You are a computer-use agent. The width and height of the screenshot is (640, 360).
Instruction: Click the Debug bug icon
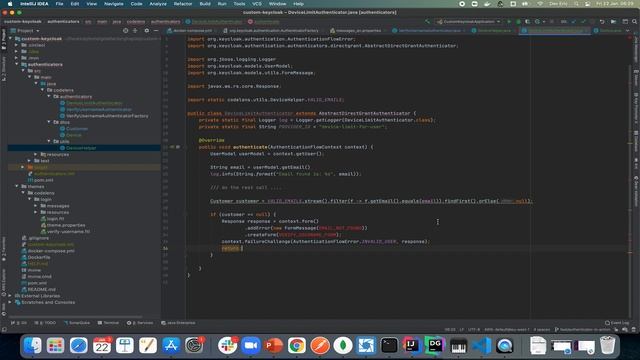[x=518, y=22]
